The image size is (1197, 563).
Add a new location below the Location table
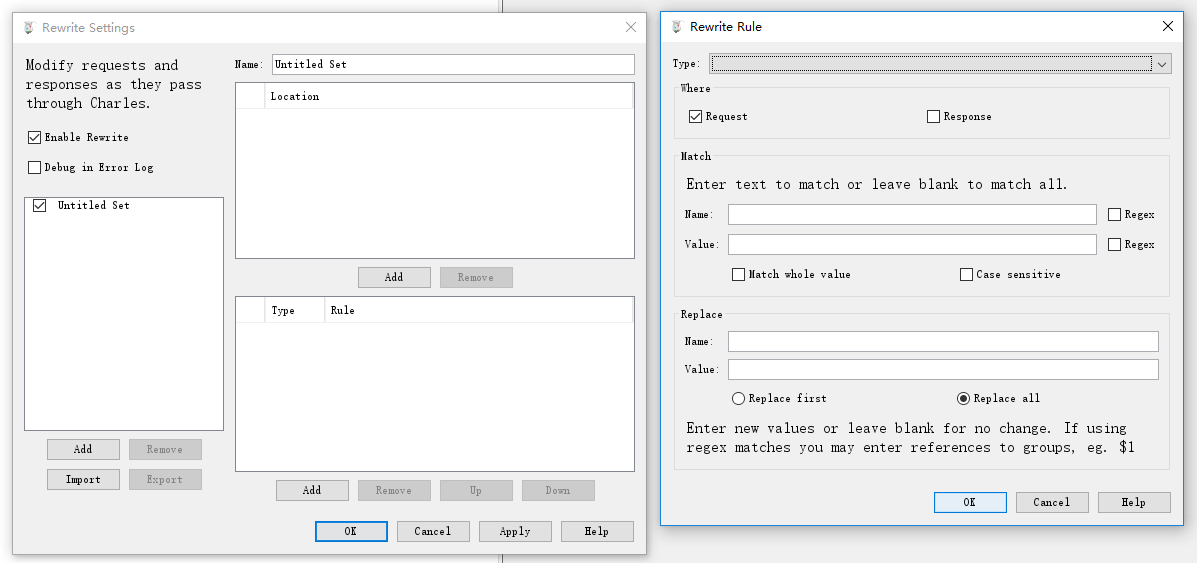tap(394, 277)
